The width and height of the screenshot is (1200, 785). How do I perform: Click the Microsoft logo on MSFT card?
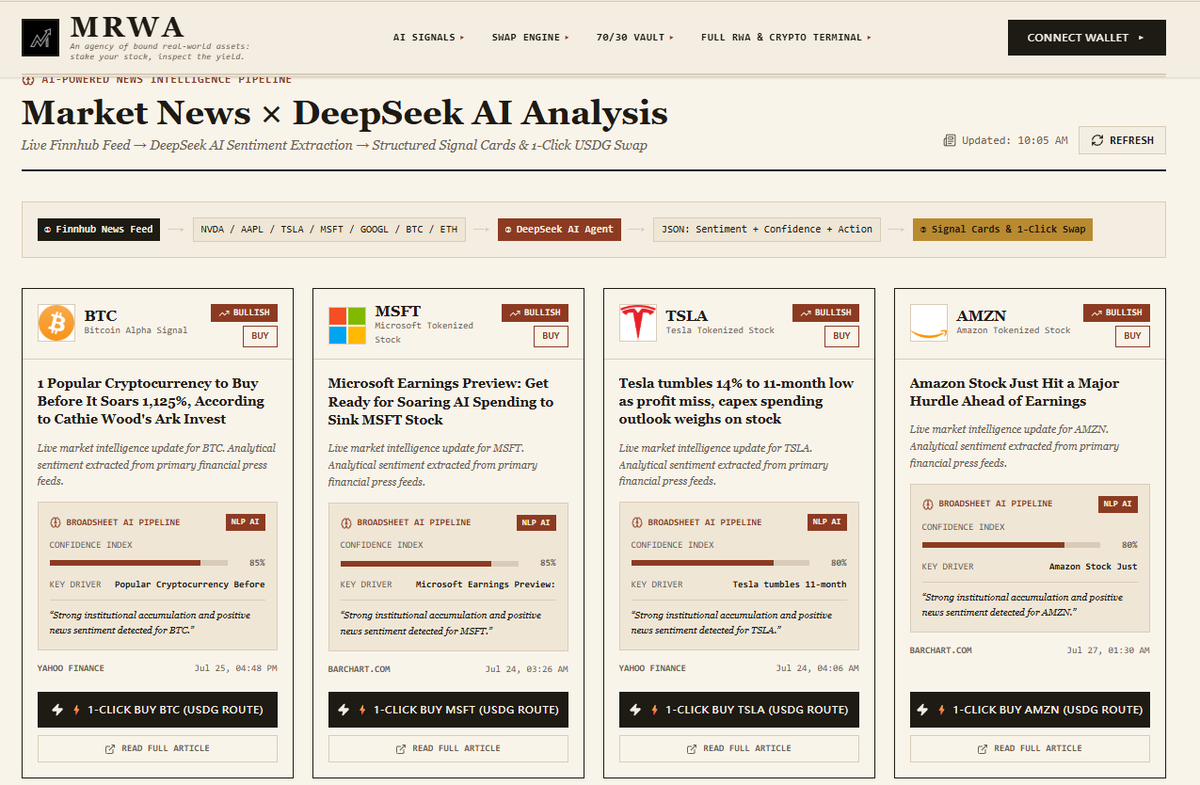click(347, 325)
